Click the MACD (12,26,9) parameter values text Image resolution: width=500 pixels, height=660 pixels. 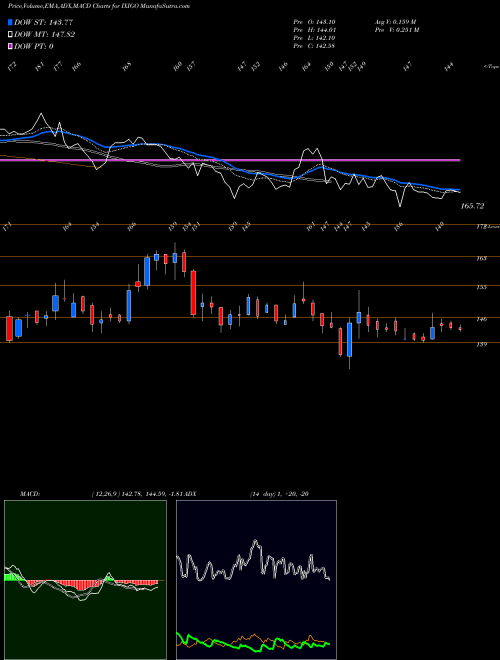(136, 494)
